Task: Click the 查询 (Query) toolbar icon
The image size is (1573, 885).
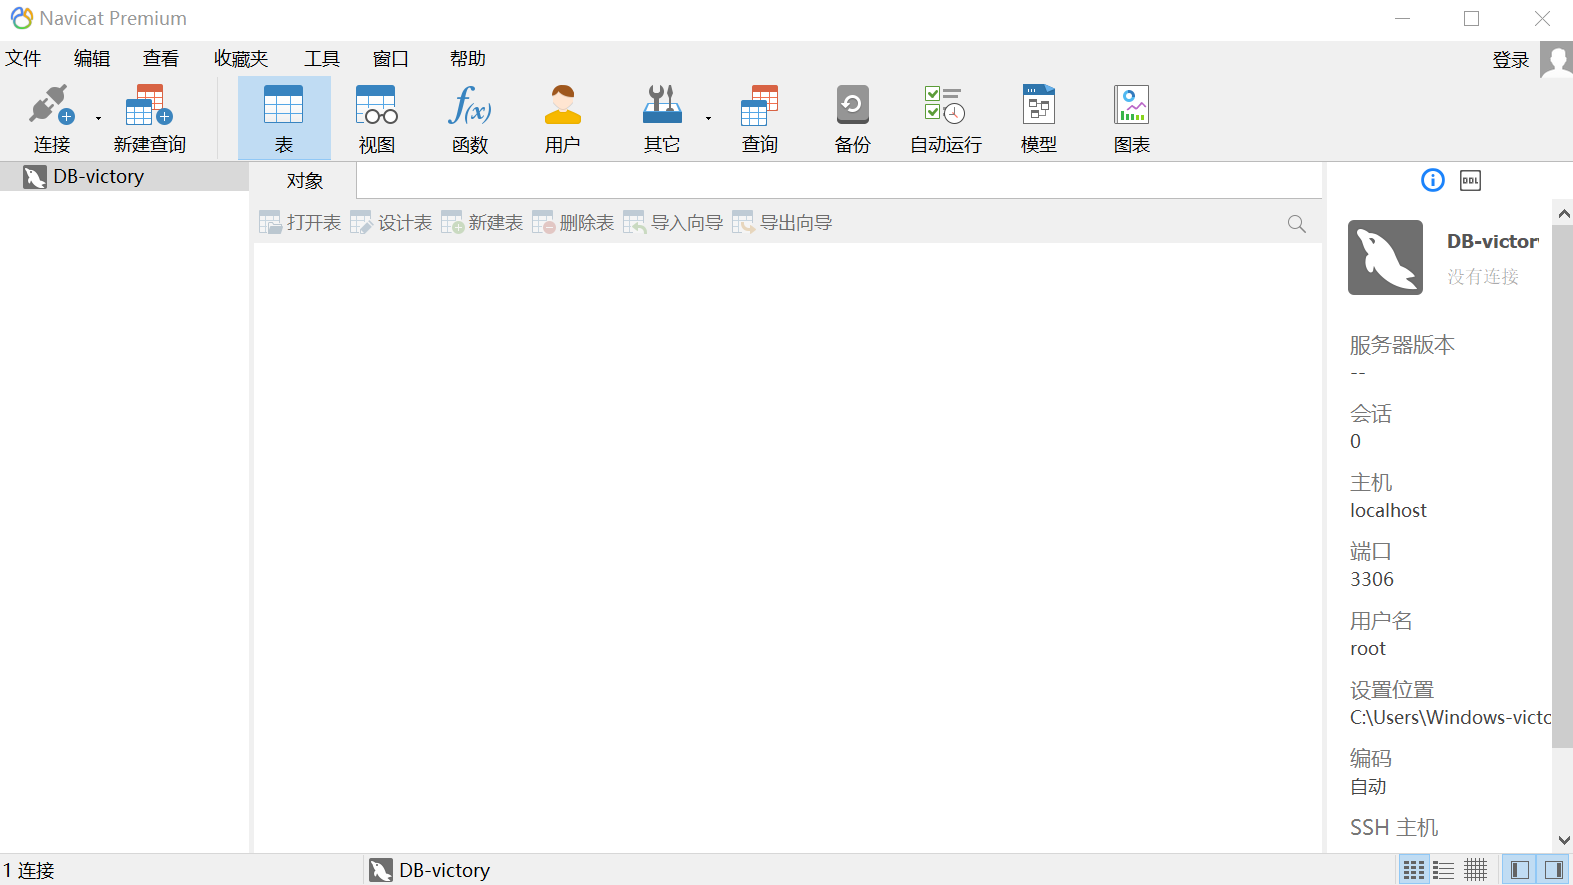Action: (760, 119)
